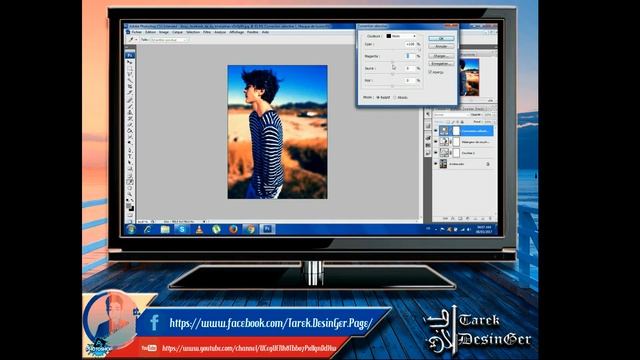Click the Courbes 1 adjustment thumbnail
Screen dimensions: 640x360
(444, 153)
